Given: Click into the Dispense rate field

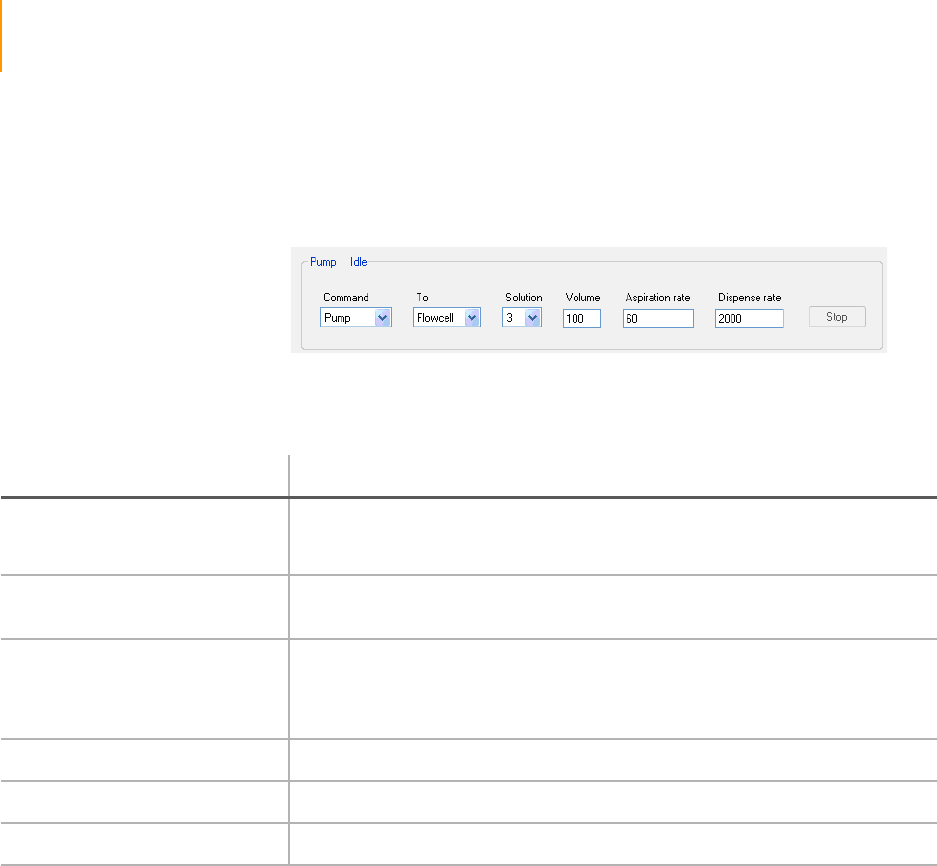Looking at the screenshot, I should pos(749,318).
